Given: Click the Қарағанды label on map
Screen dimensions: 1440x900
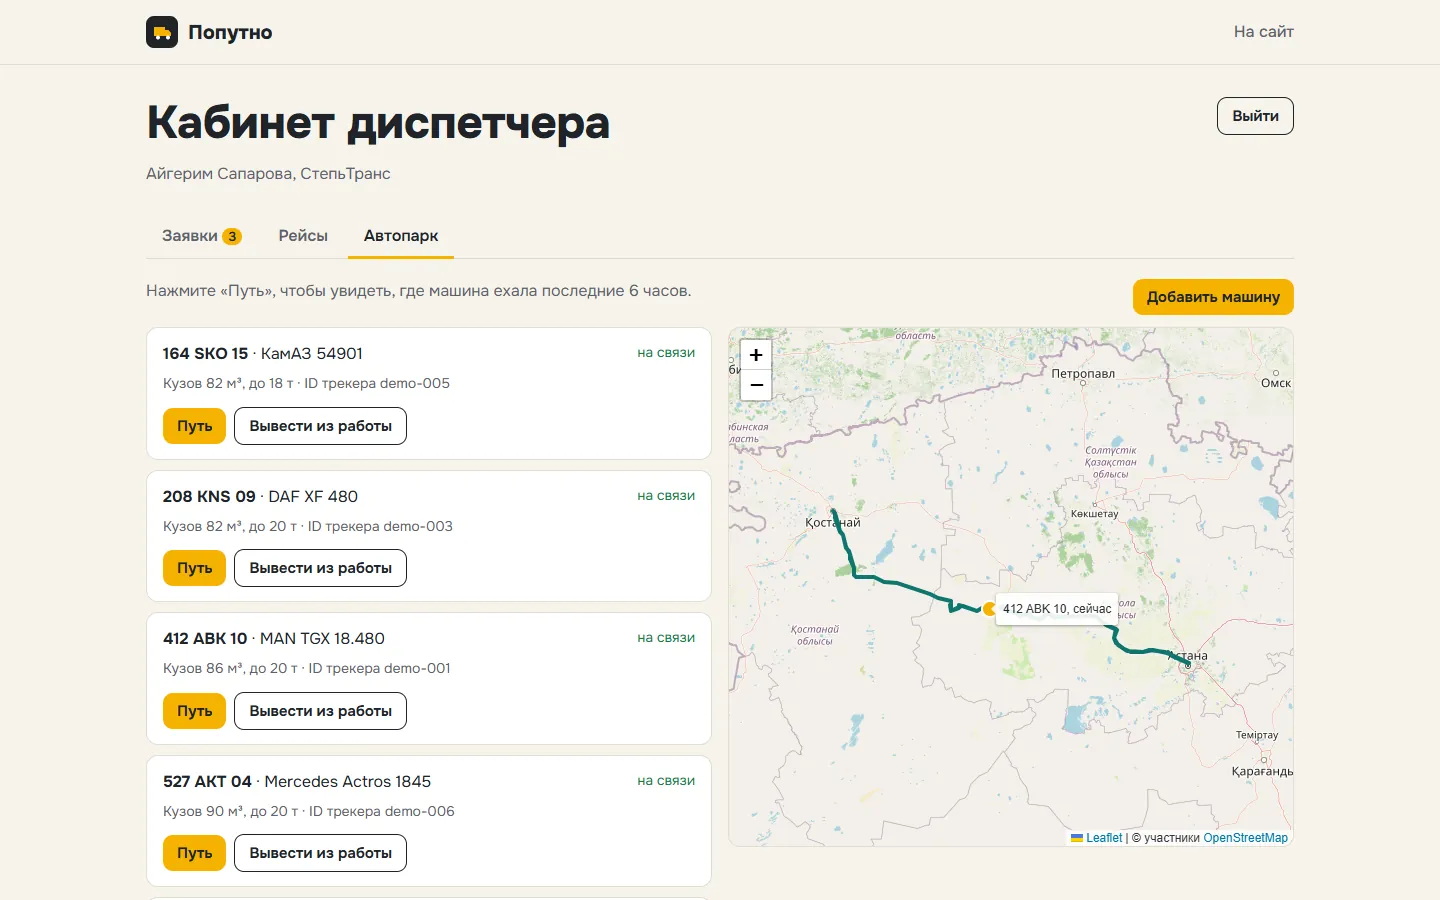Looking at the screenshot, I should [x=1262, y=771].
